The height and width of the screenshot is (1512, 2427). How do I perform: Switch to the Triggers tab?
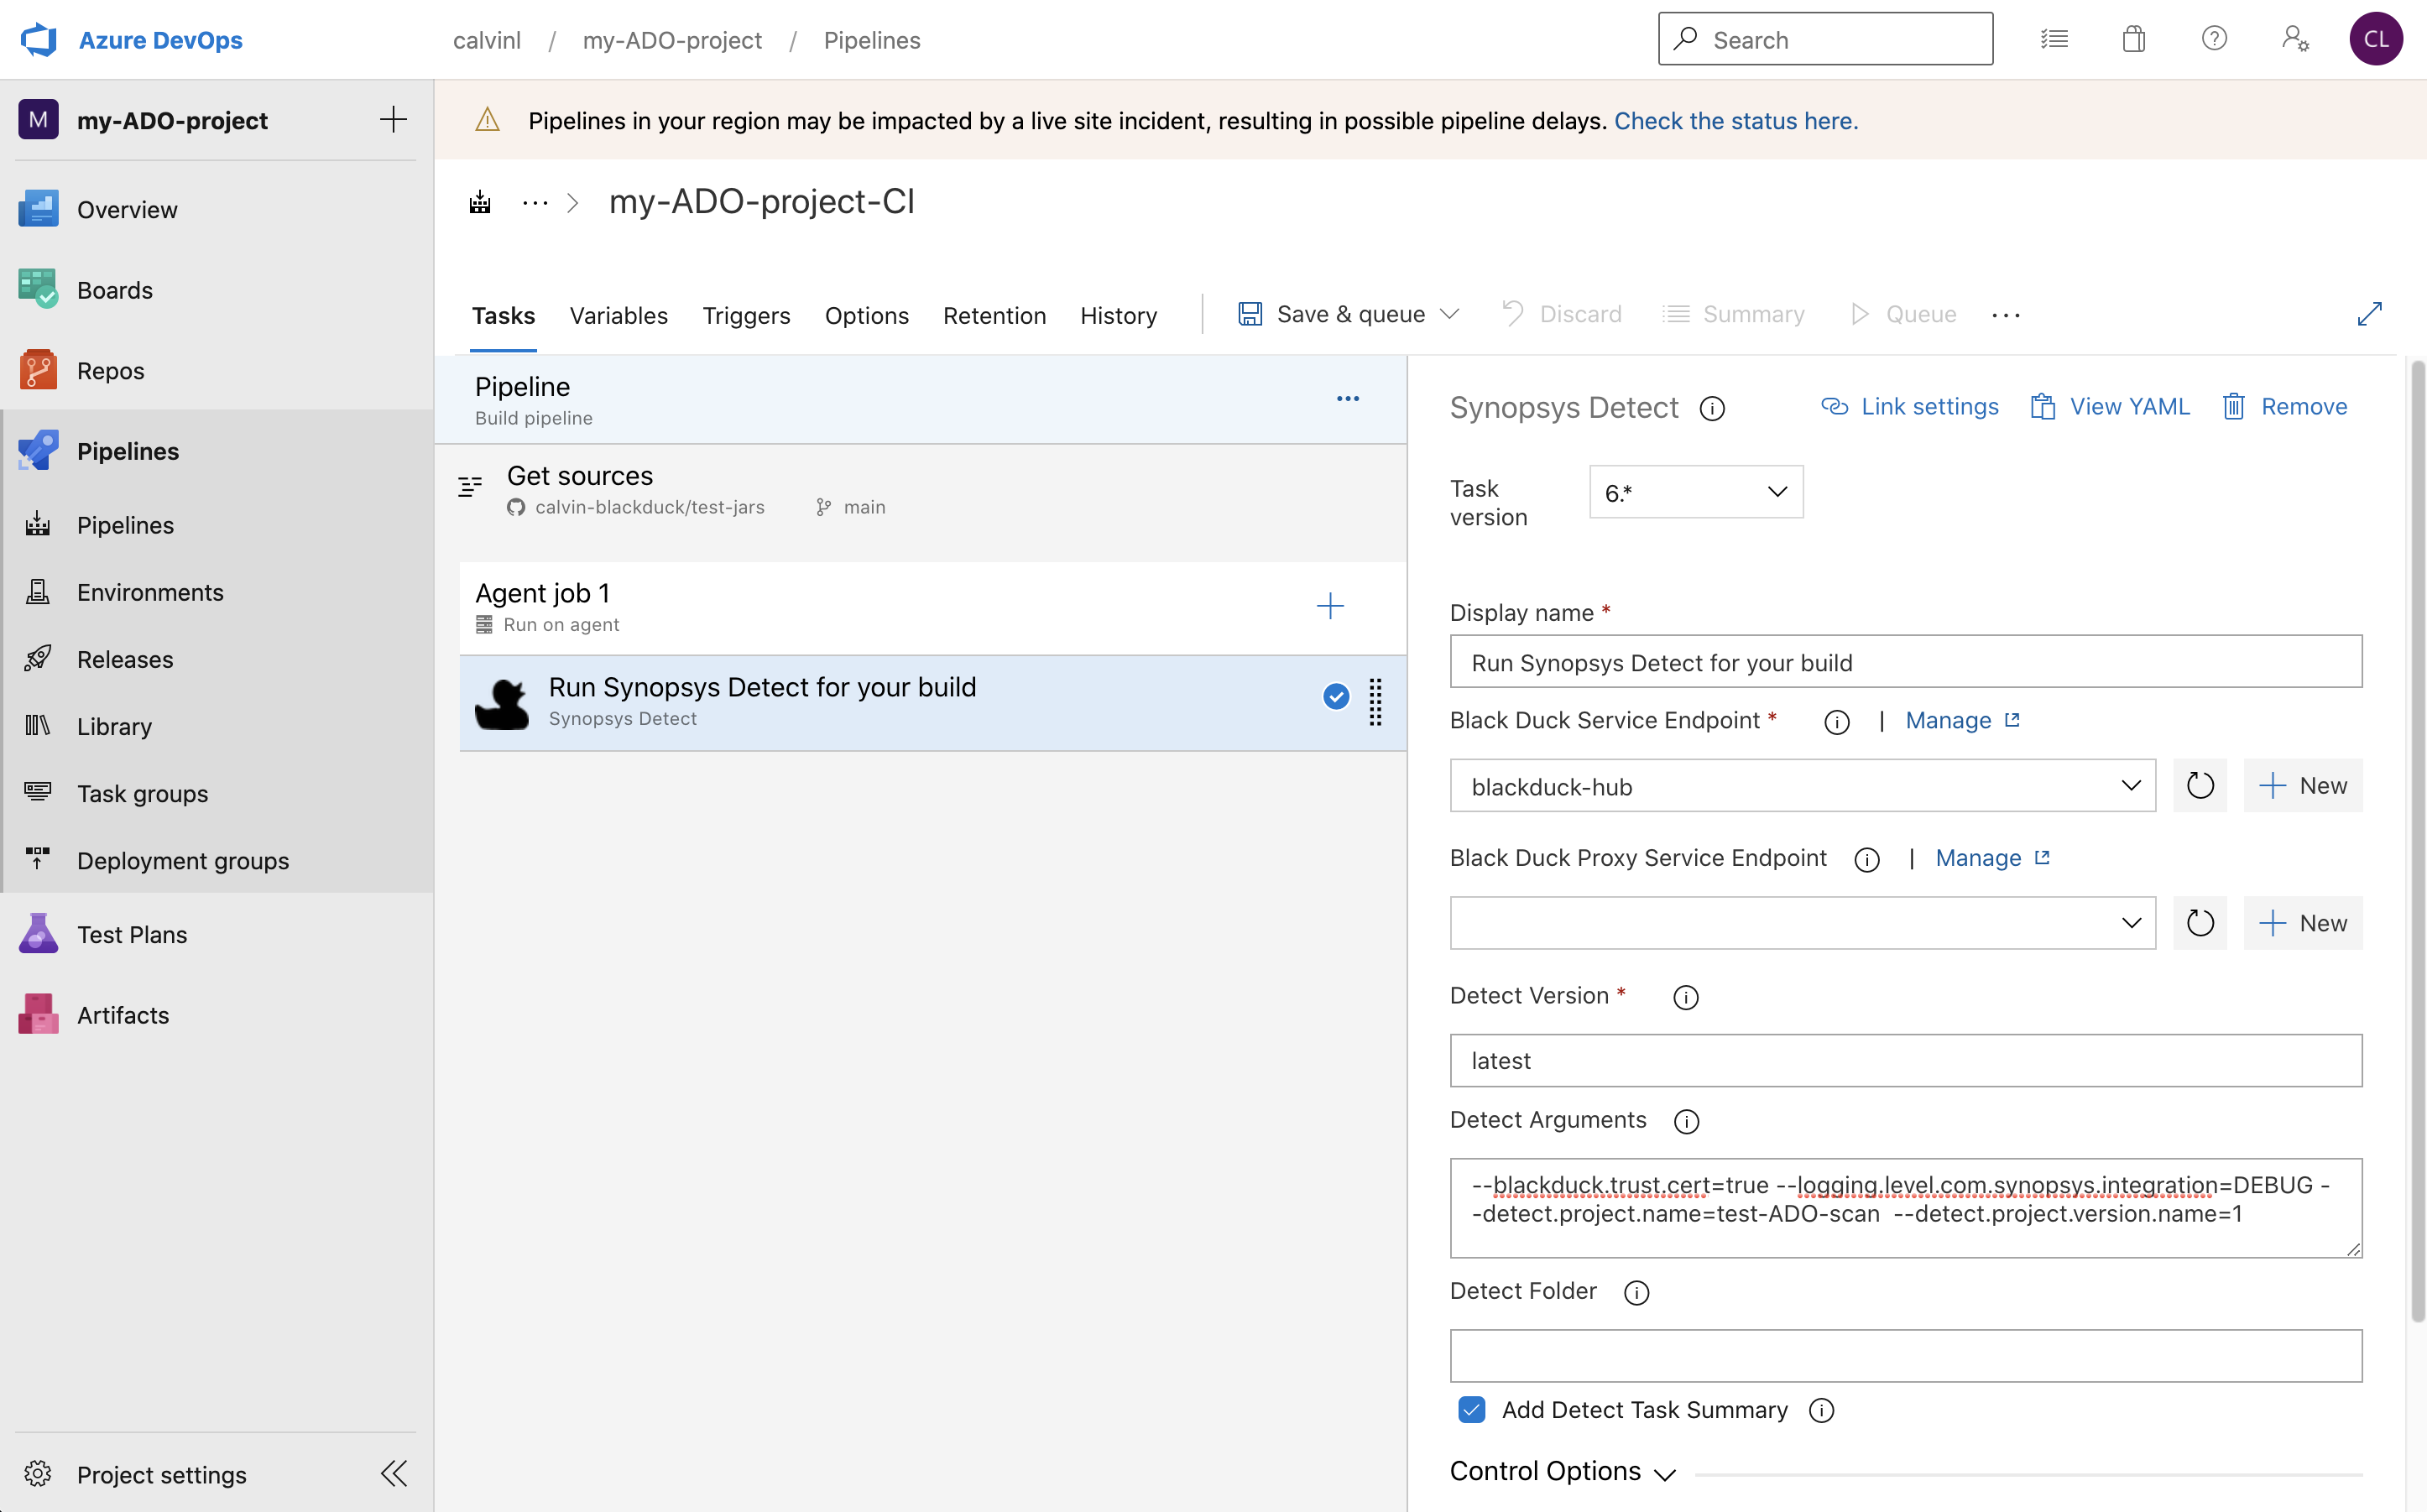(746, 315)
